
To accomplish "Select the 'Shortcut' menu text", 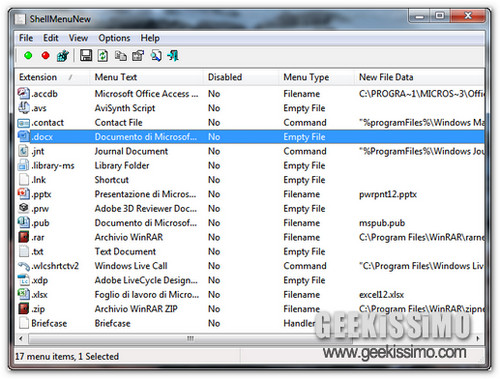I will 112,180.
